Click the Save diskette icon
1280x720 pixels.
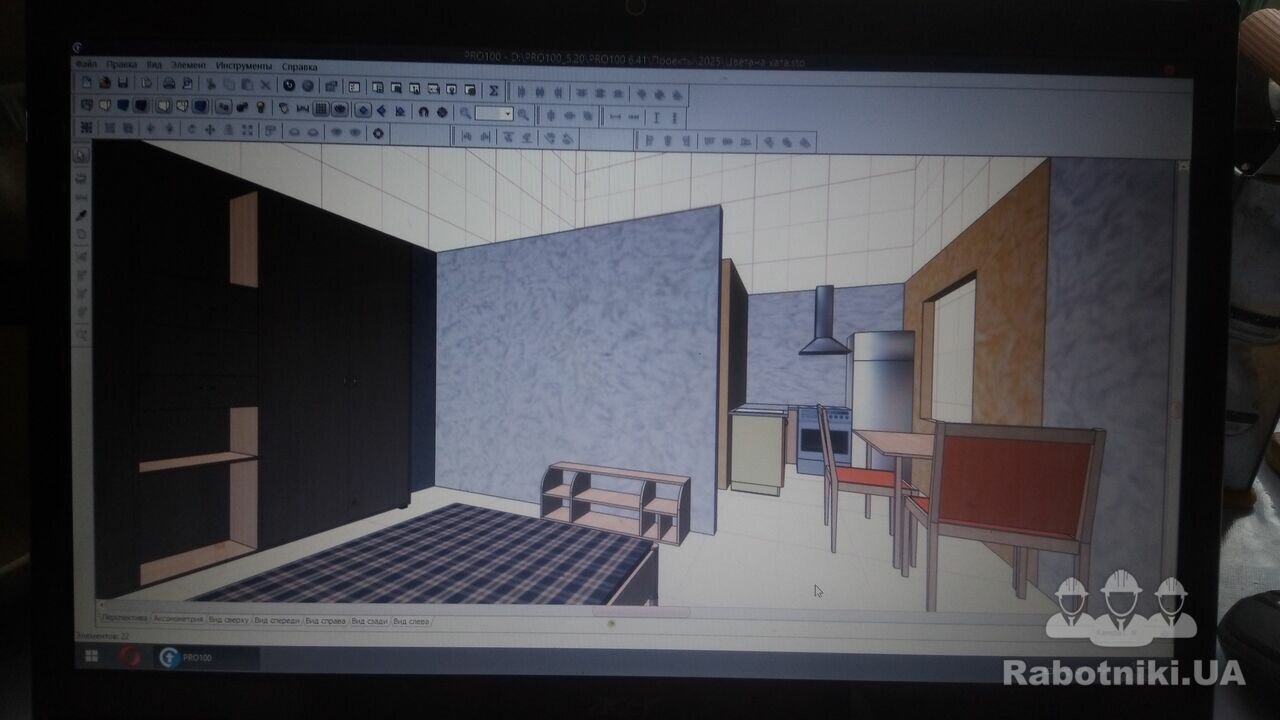click(123, 84)
